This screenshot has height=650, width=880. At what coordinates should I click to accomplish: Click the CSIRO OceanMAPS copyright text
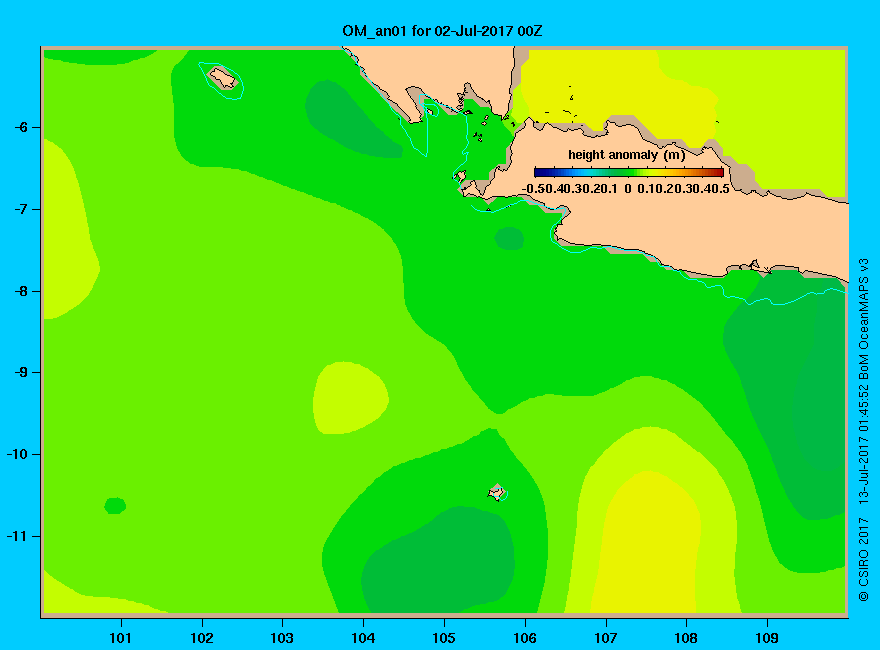coord(864,430)
